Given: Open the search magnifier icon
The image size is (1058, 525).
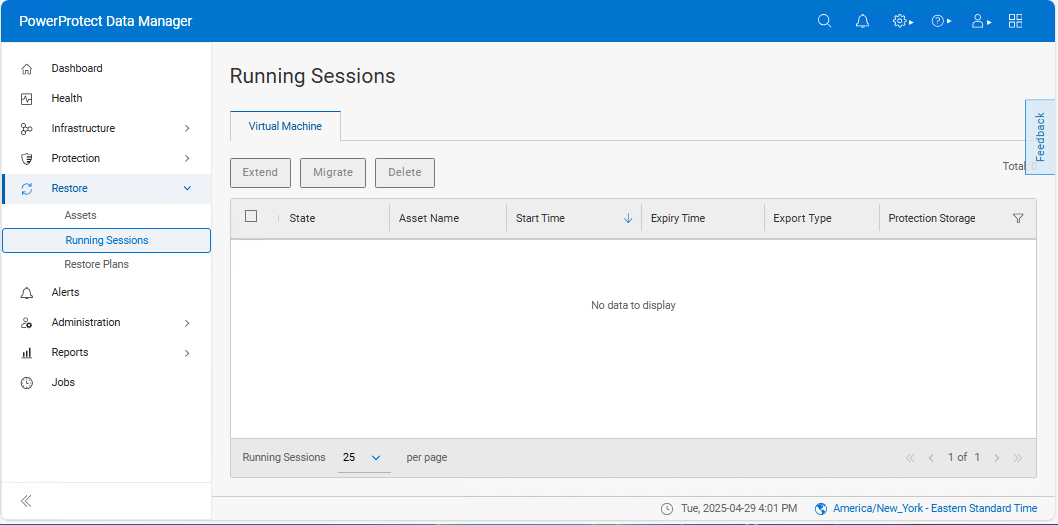Looking at the screenshot, I should [x=824, y=21].
